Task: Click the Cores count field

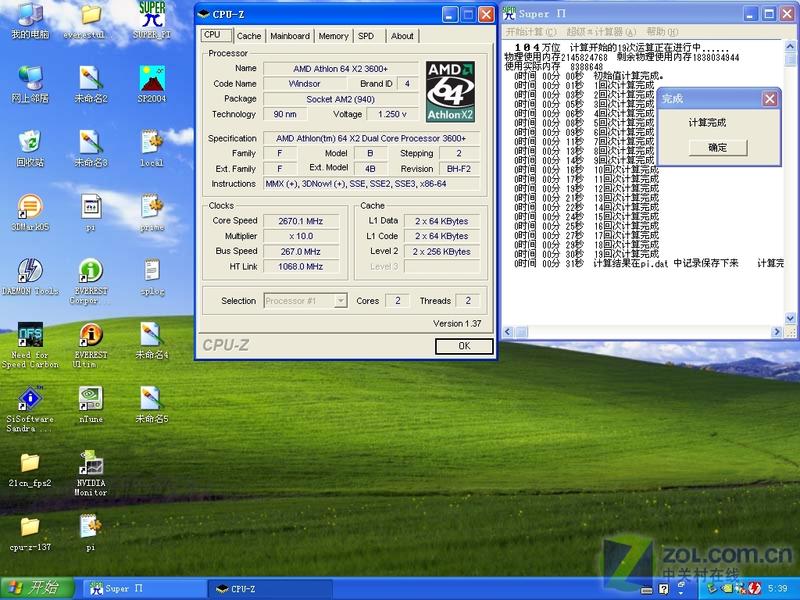Action: tap(397, 301)
